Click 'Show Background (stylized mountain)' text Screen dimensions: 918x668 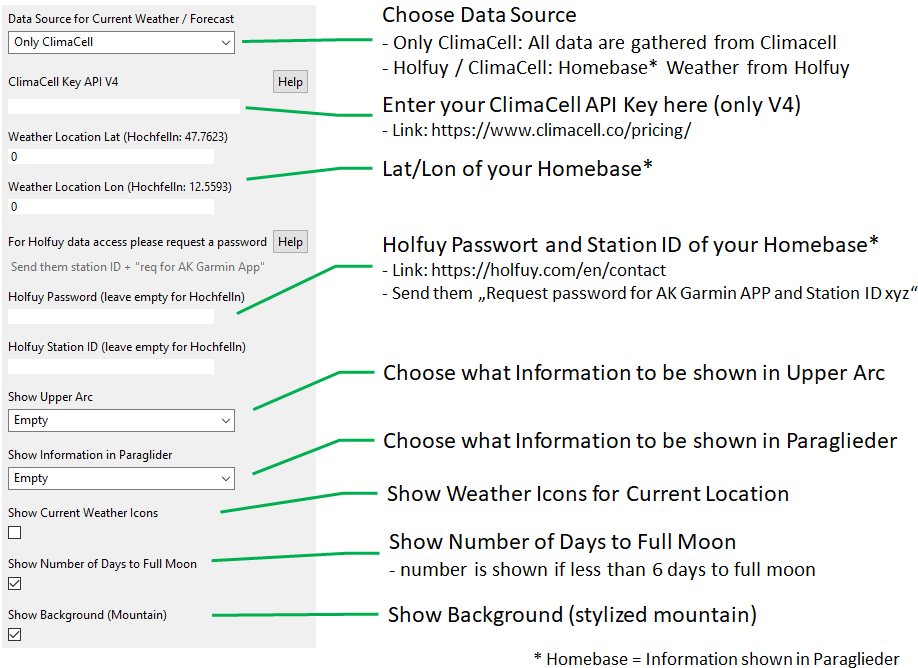572,615
